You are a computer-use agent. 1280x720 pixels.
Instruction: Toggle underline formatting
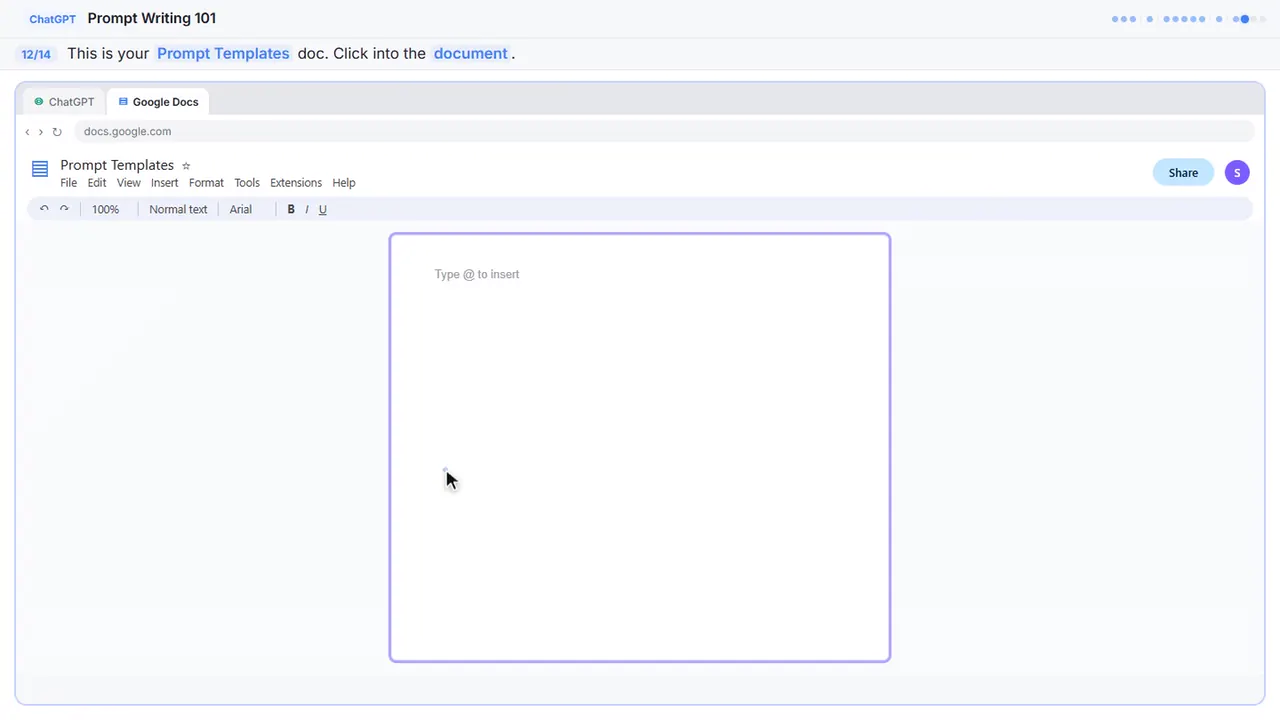pyautogui.click(x=323, y=209)
